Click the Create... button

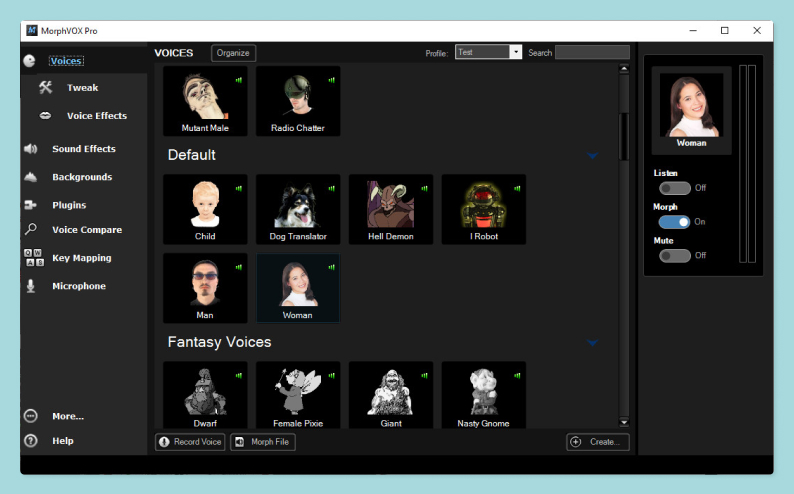(x=598, y=442)
